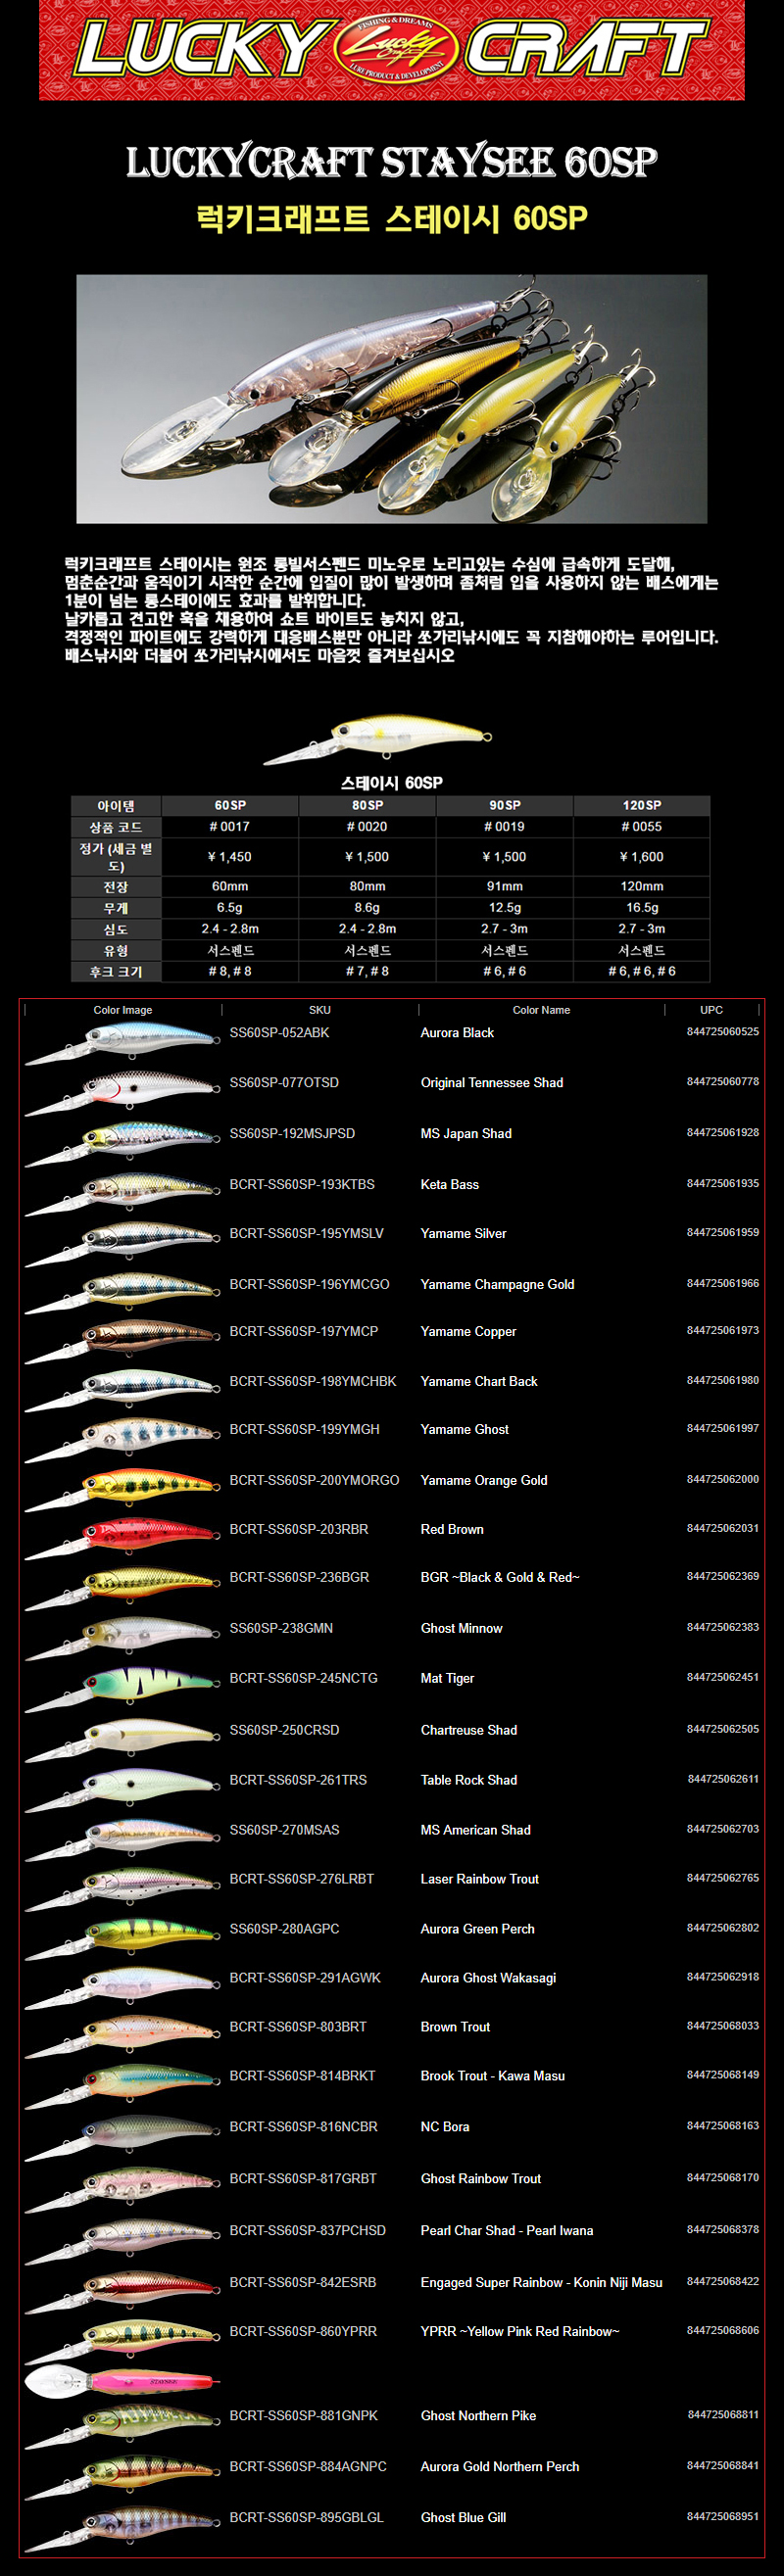
Task: Click the ¥ 1,600 price cell
Action: pos(641,857)
